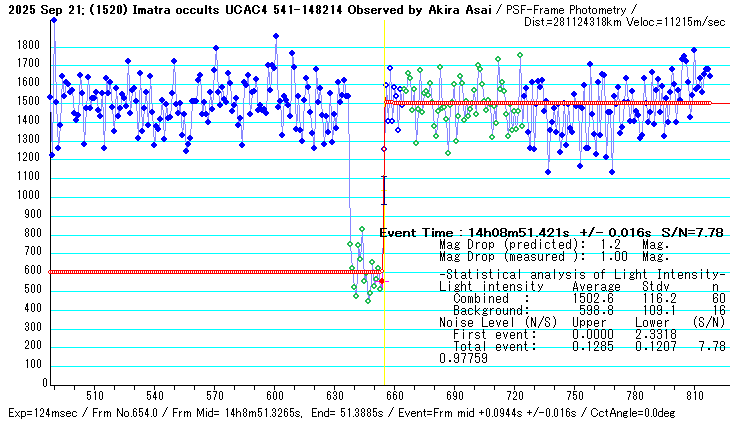The height and width of the screenshot is (425, 740).
Task: Click the Background light intensity row
Action: point(582,310)
